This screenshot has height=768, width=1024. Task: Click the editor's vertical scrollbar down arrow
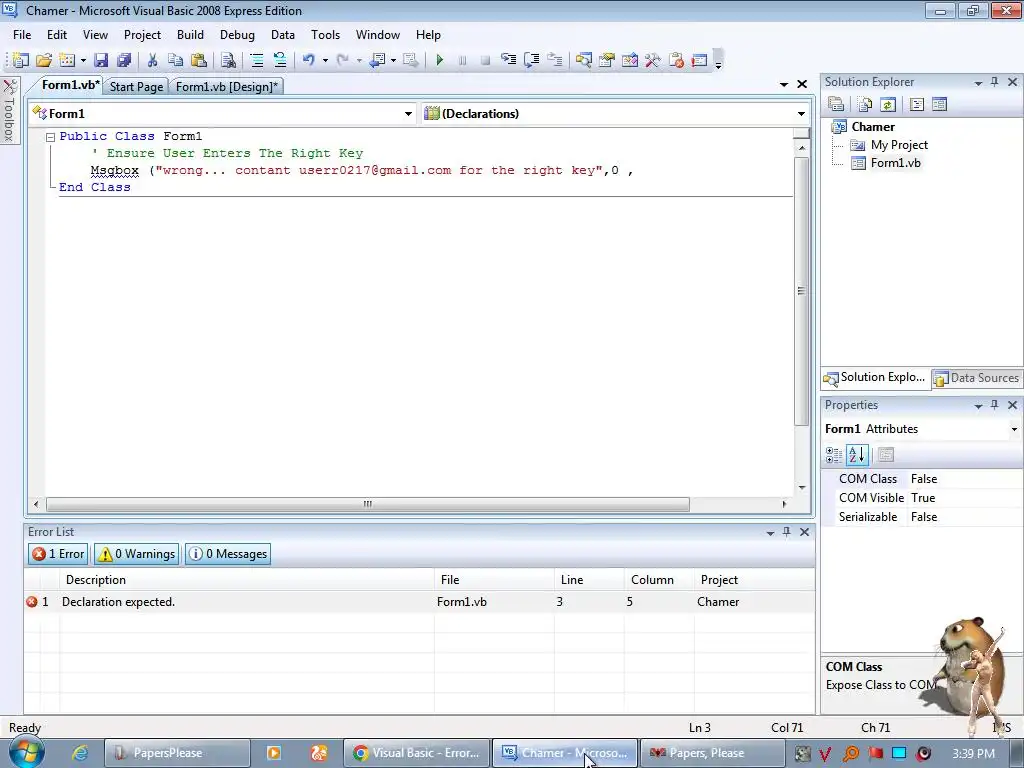click(801, 488)
